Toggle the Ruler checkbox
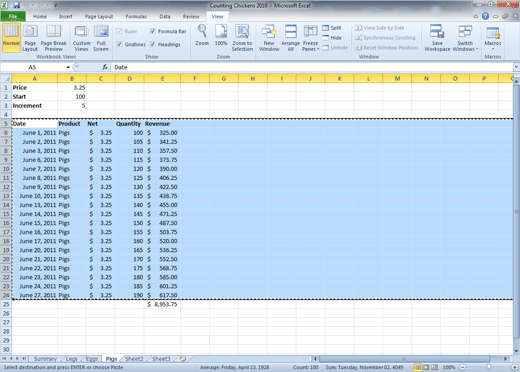Viewport: 520px width, 372px height. click(119, 31)
